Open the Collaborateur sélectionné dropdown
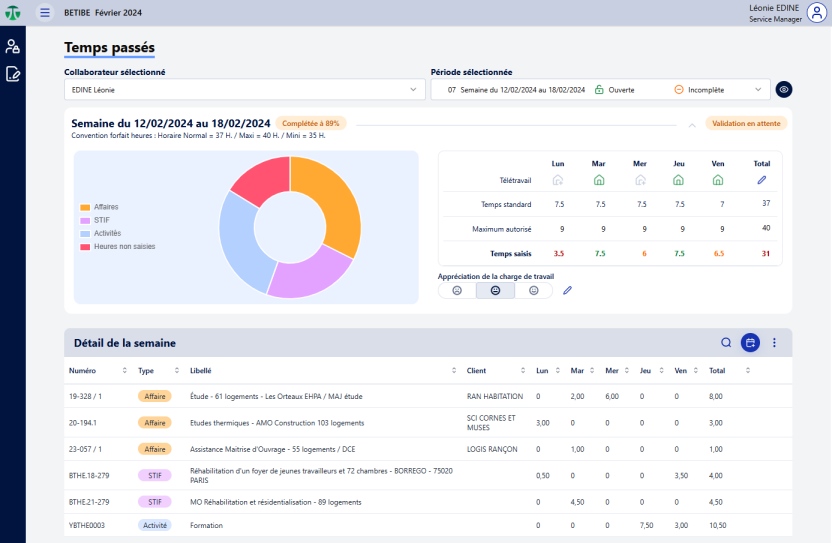The width and height of the screenshot is (832, 543). (244, 89)
